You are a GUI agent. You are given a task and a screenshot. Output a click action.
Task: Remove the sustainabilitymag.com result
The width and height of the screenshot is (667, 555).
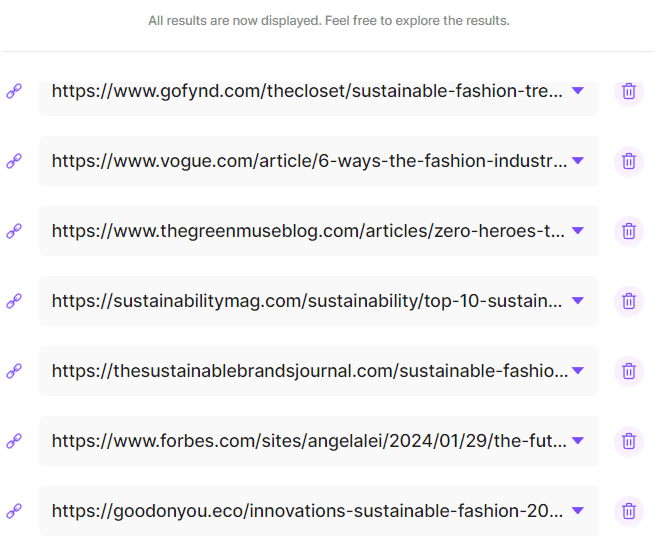point(628,301)
